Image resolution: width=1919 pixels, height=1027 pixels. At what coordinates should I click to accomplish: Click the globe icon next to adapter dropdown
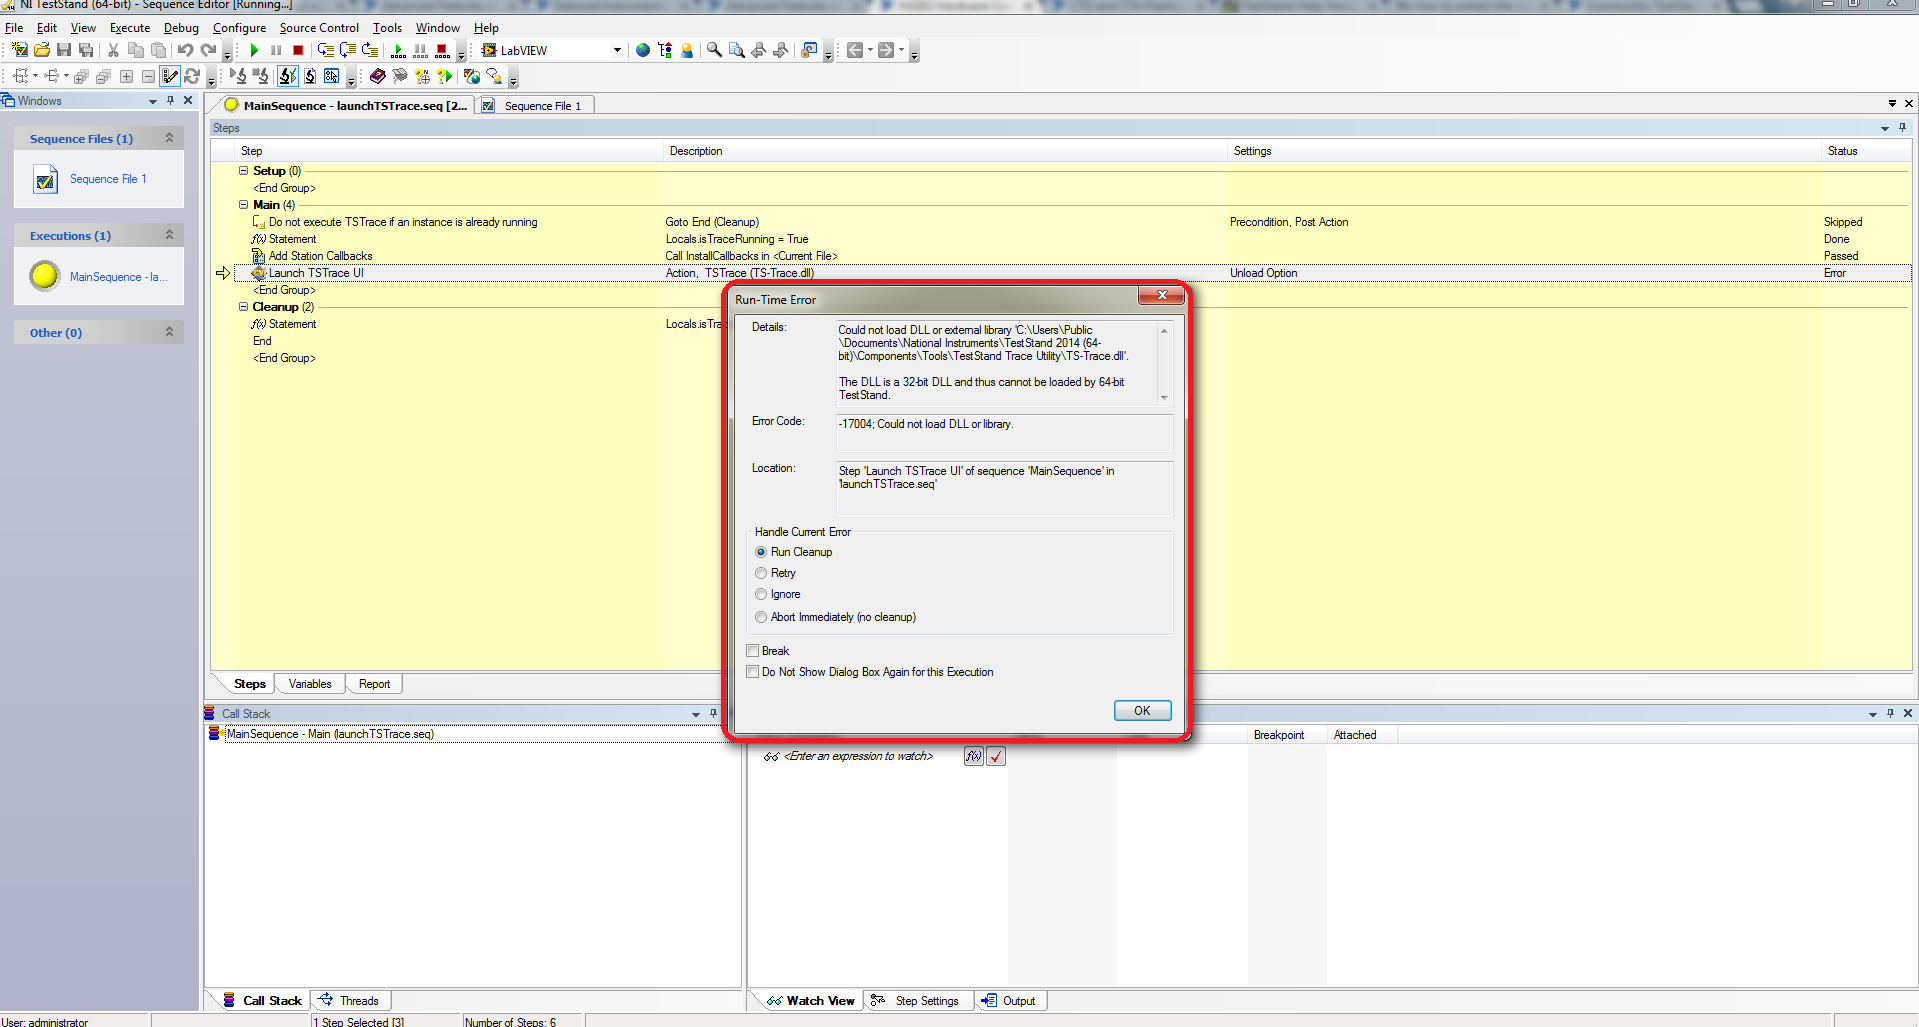pyautogui.click(x=643, y=50)
